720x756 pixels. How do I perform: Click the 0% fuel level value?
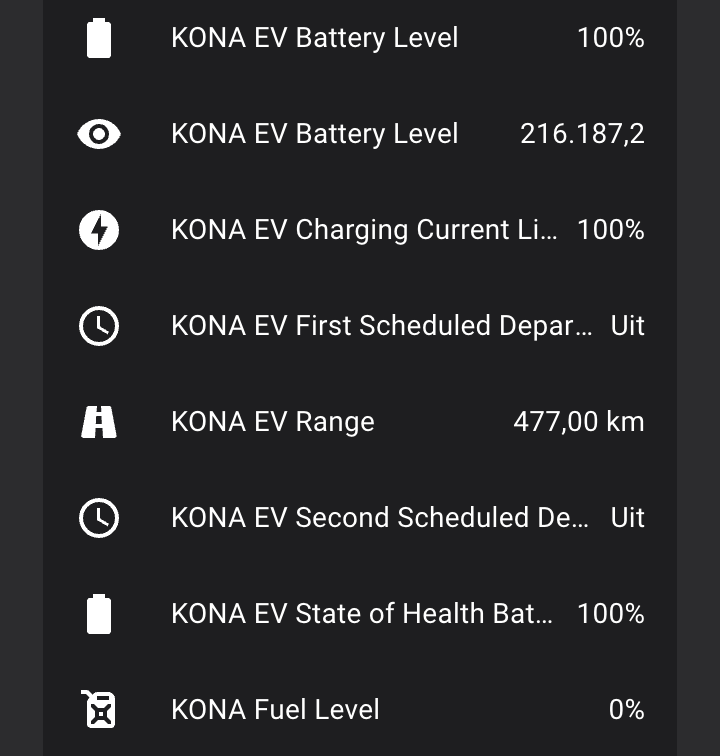pyautogui.click(x=626, y=710)
